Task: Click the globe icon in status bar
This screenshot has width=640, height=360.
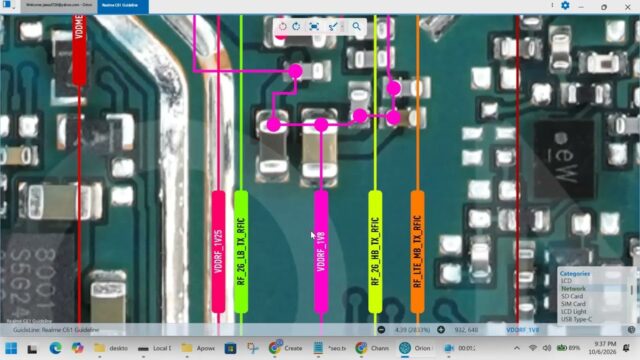Action: pyautogui.click(x=631, y=330)
